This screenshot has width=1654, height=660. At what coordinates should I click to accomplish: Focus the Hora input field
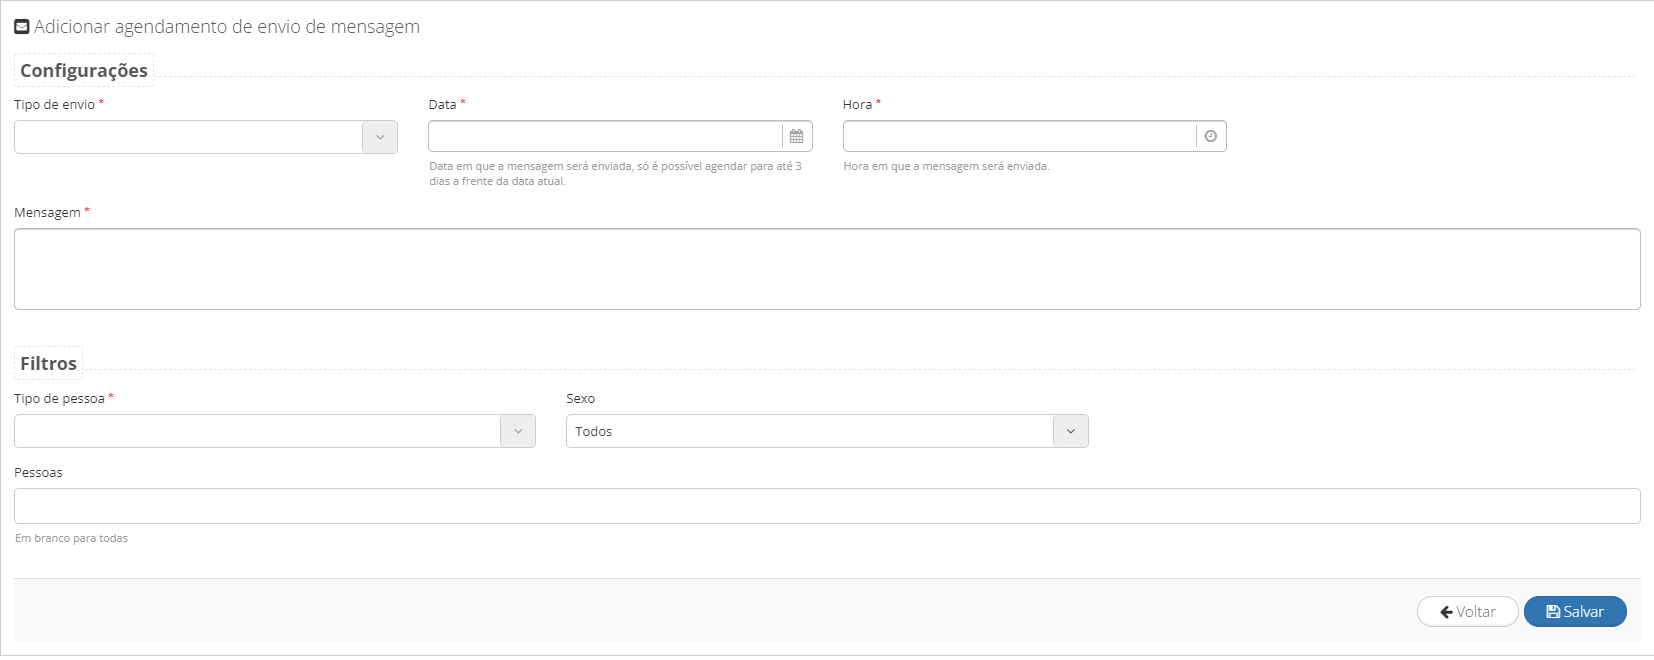[x=1020, y=136]
